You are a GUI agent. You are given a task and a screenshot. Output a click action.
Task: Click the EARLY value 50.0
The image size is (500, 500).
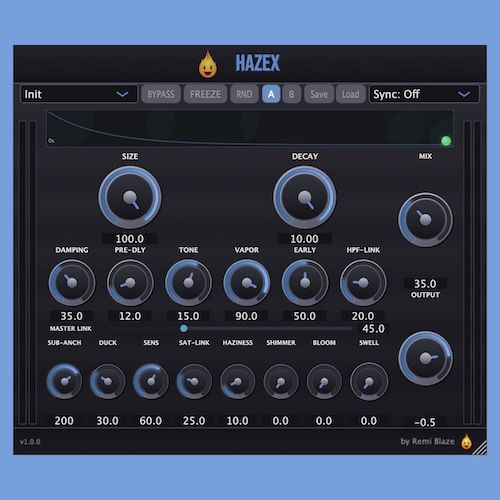tap(304, 316)
